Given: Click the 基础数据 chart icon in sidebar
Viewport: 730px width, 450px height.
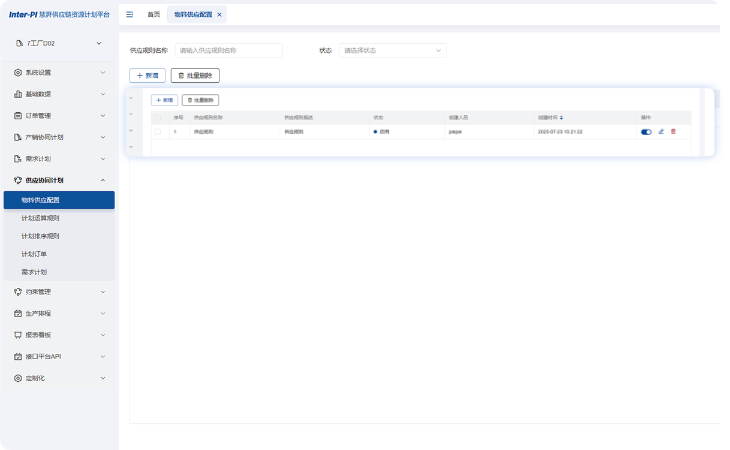Looking at the screenshot, I should click(x=18, y=94).
